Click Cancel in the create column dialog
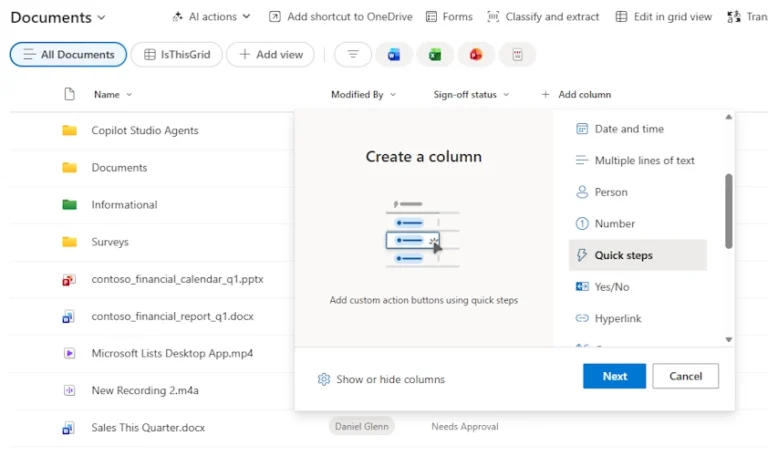The height and width of the screenshot is (456, 768). (x=685, y=376)
